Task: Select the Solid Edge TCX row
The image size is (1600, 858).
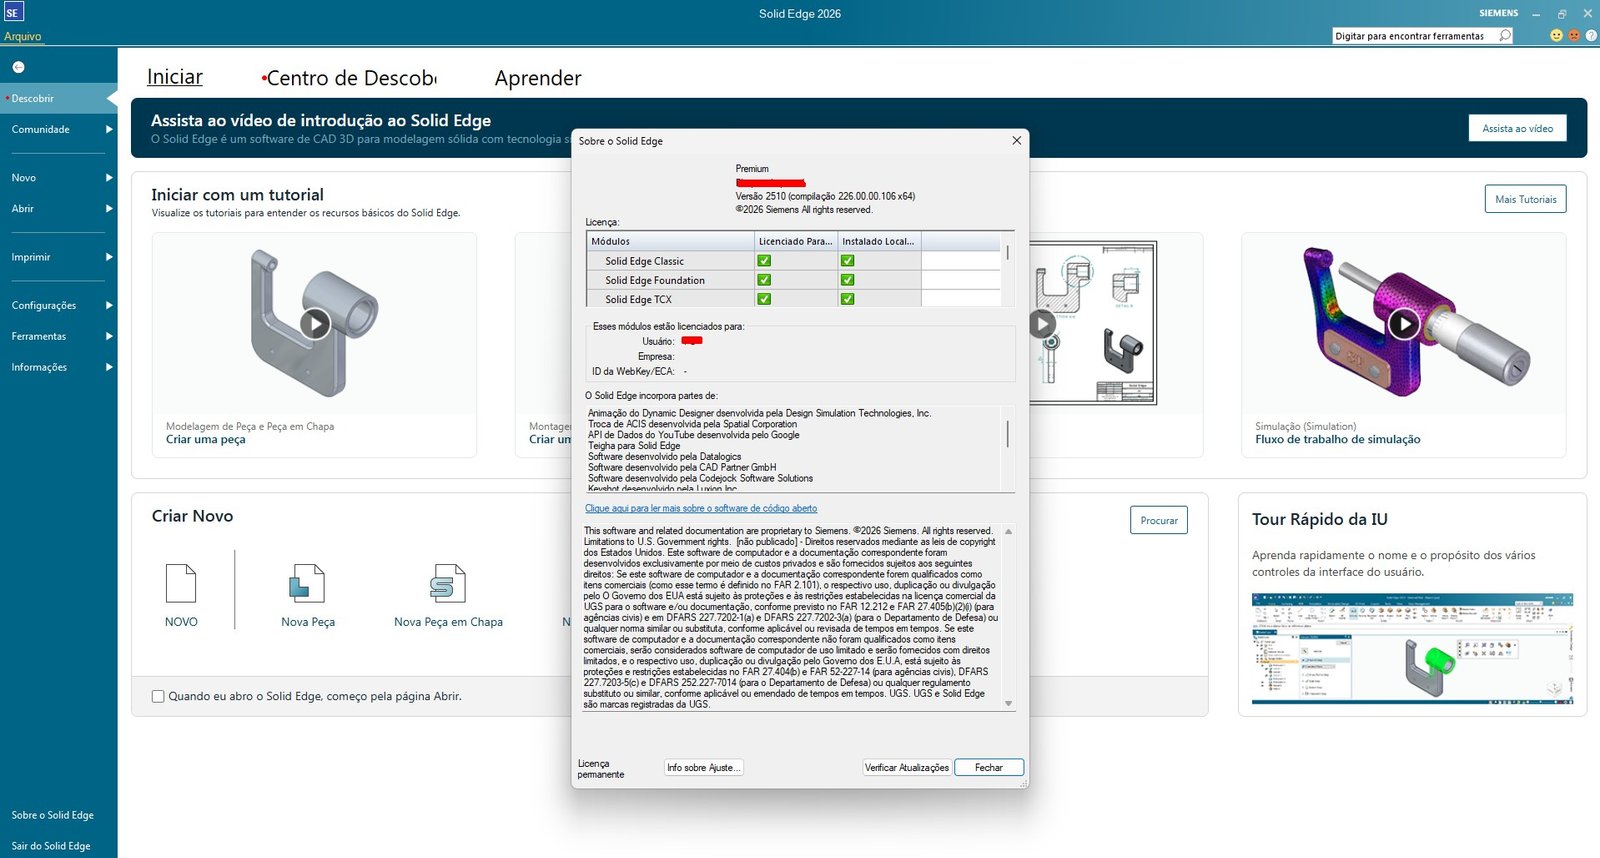Action: (793, 299)
